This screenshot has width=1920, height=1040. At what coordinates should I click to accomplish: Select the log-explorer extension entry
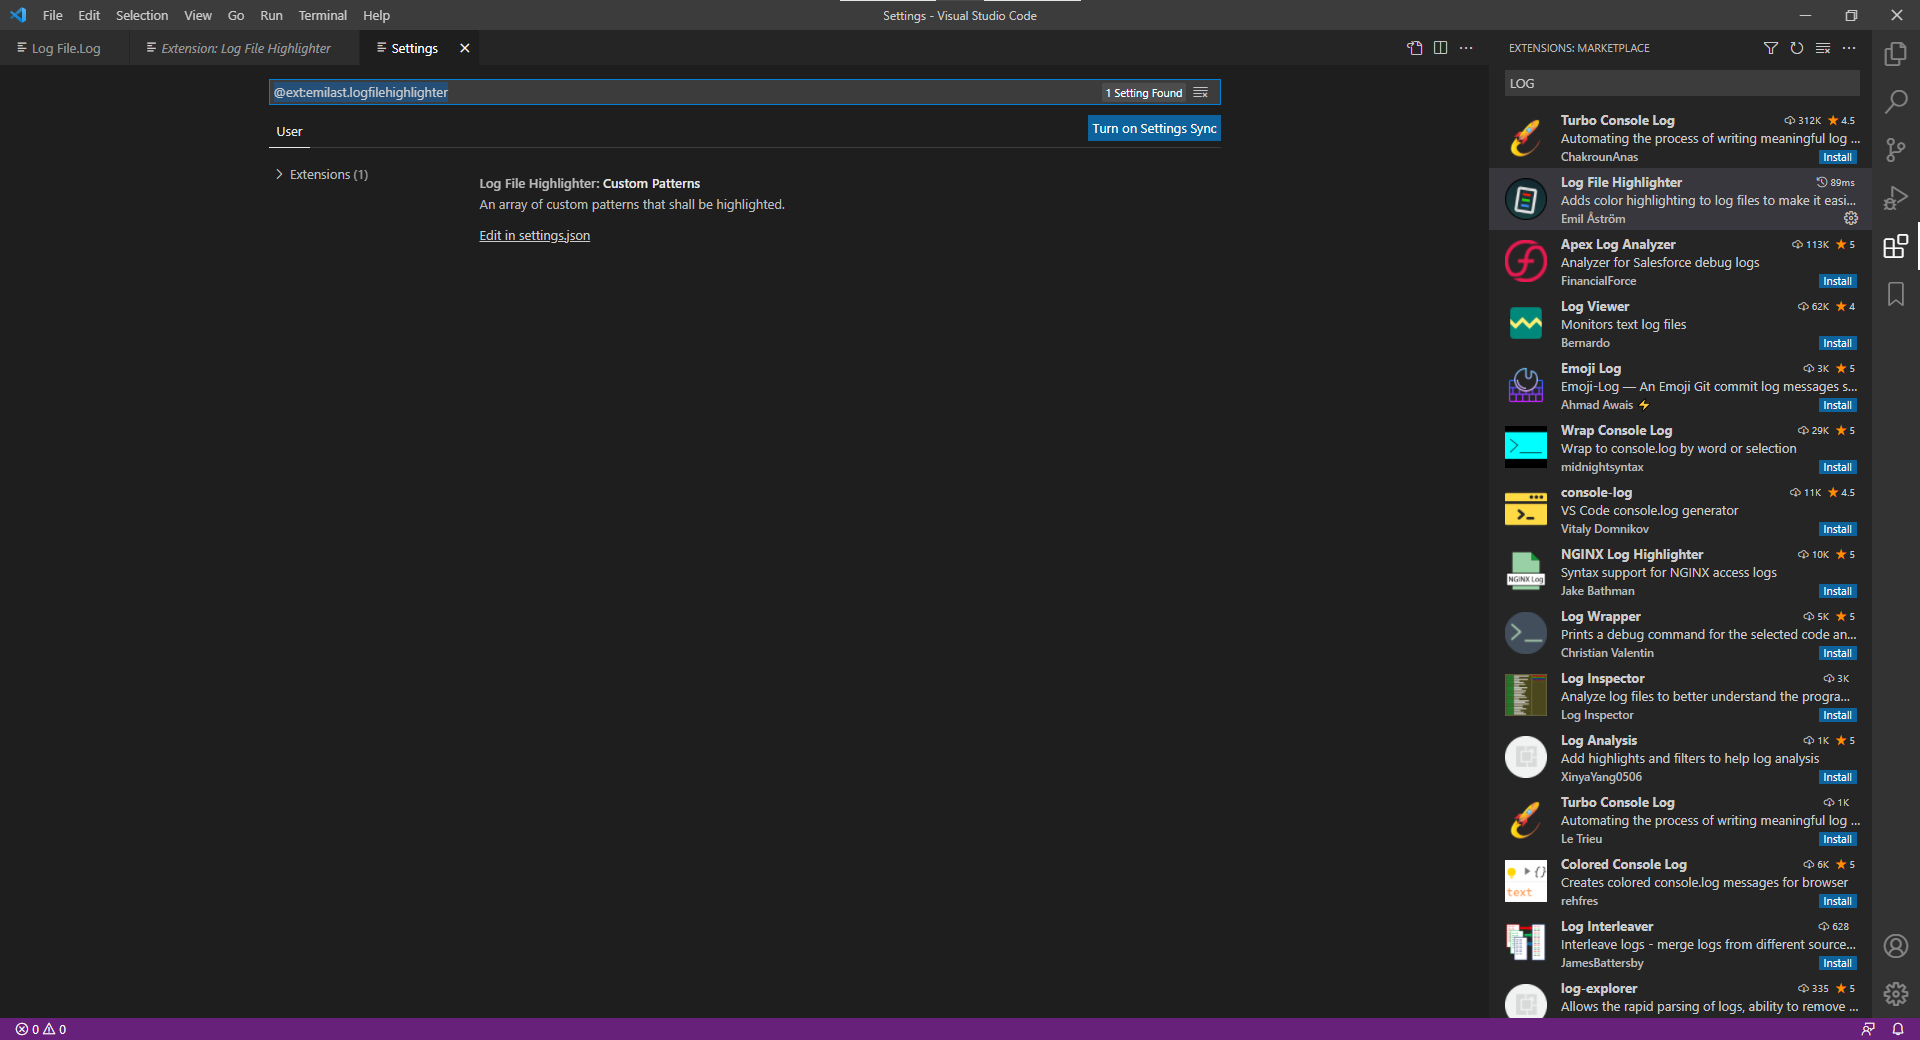pyautogui.click(x=1680, y=997)
